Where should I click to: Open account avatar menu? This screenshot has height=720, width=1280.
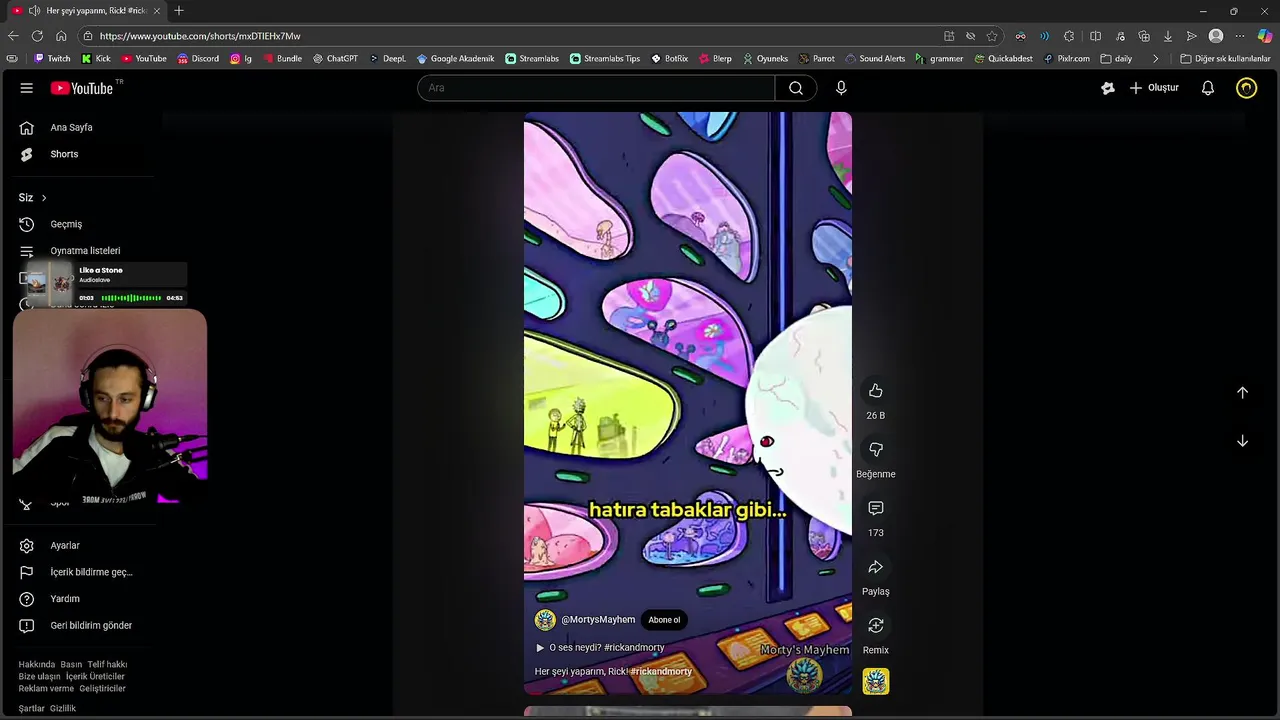(1246, 88)
